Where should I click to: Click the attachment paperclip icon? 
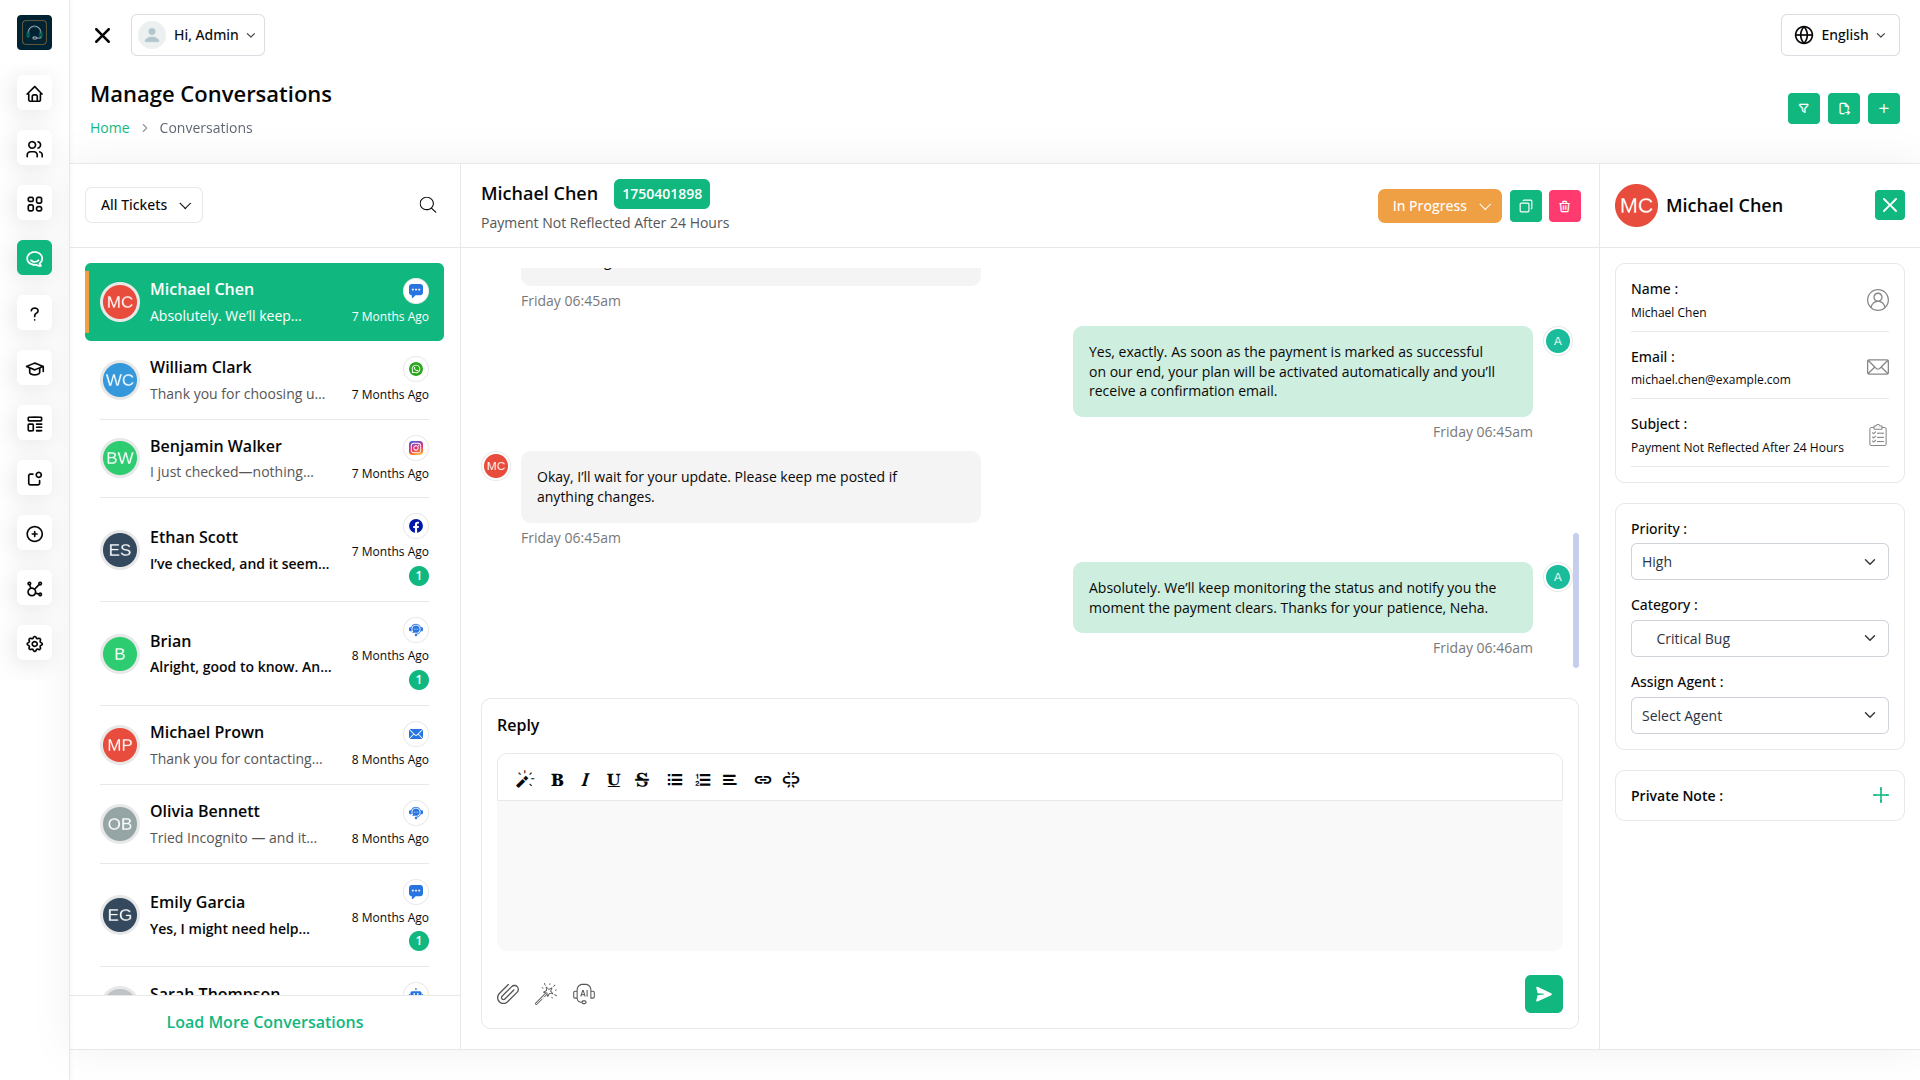coord(508,994)
